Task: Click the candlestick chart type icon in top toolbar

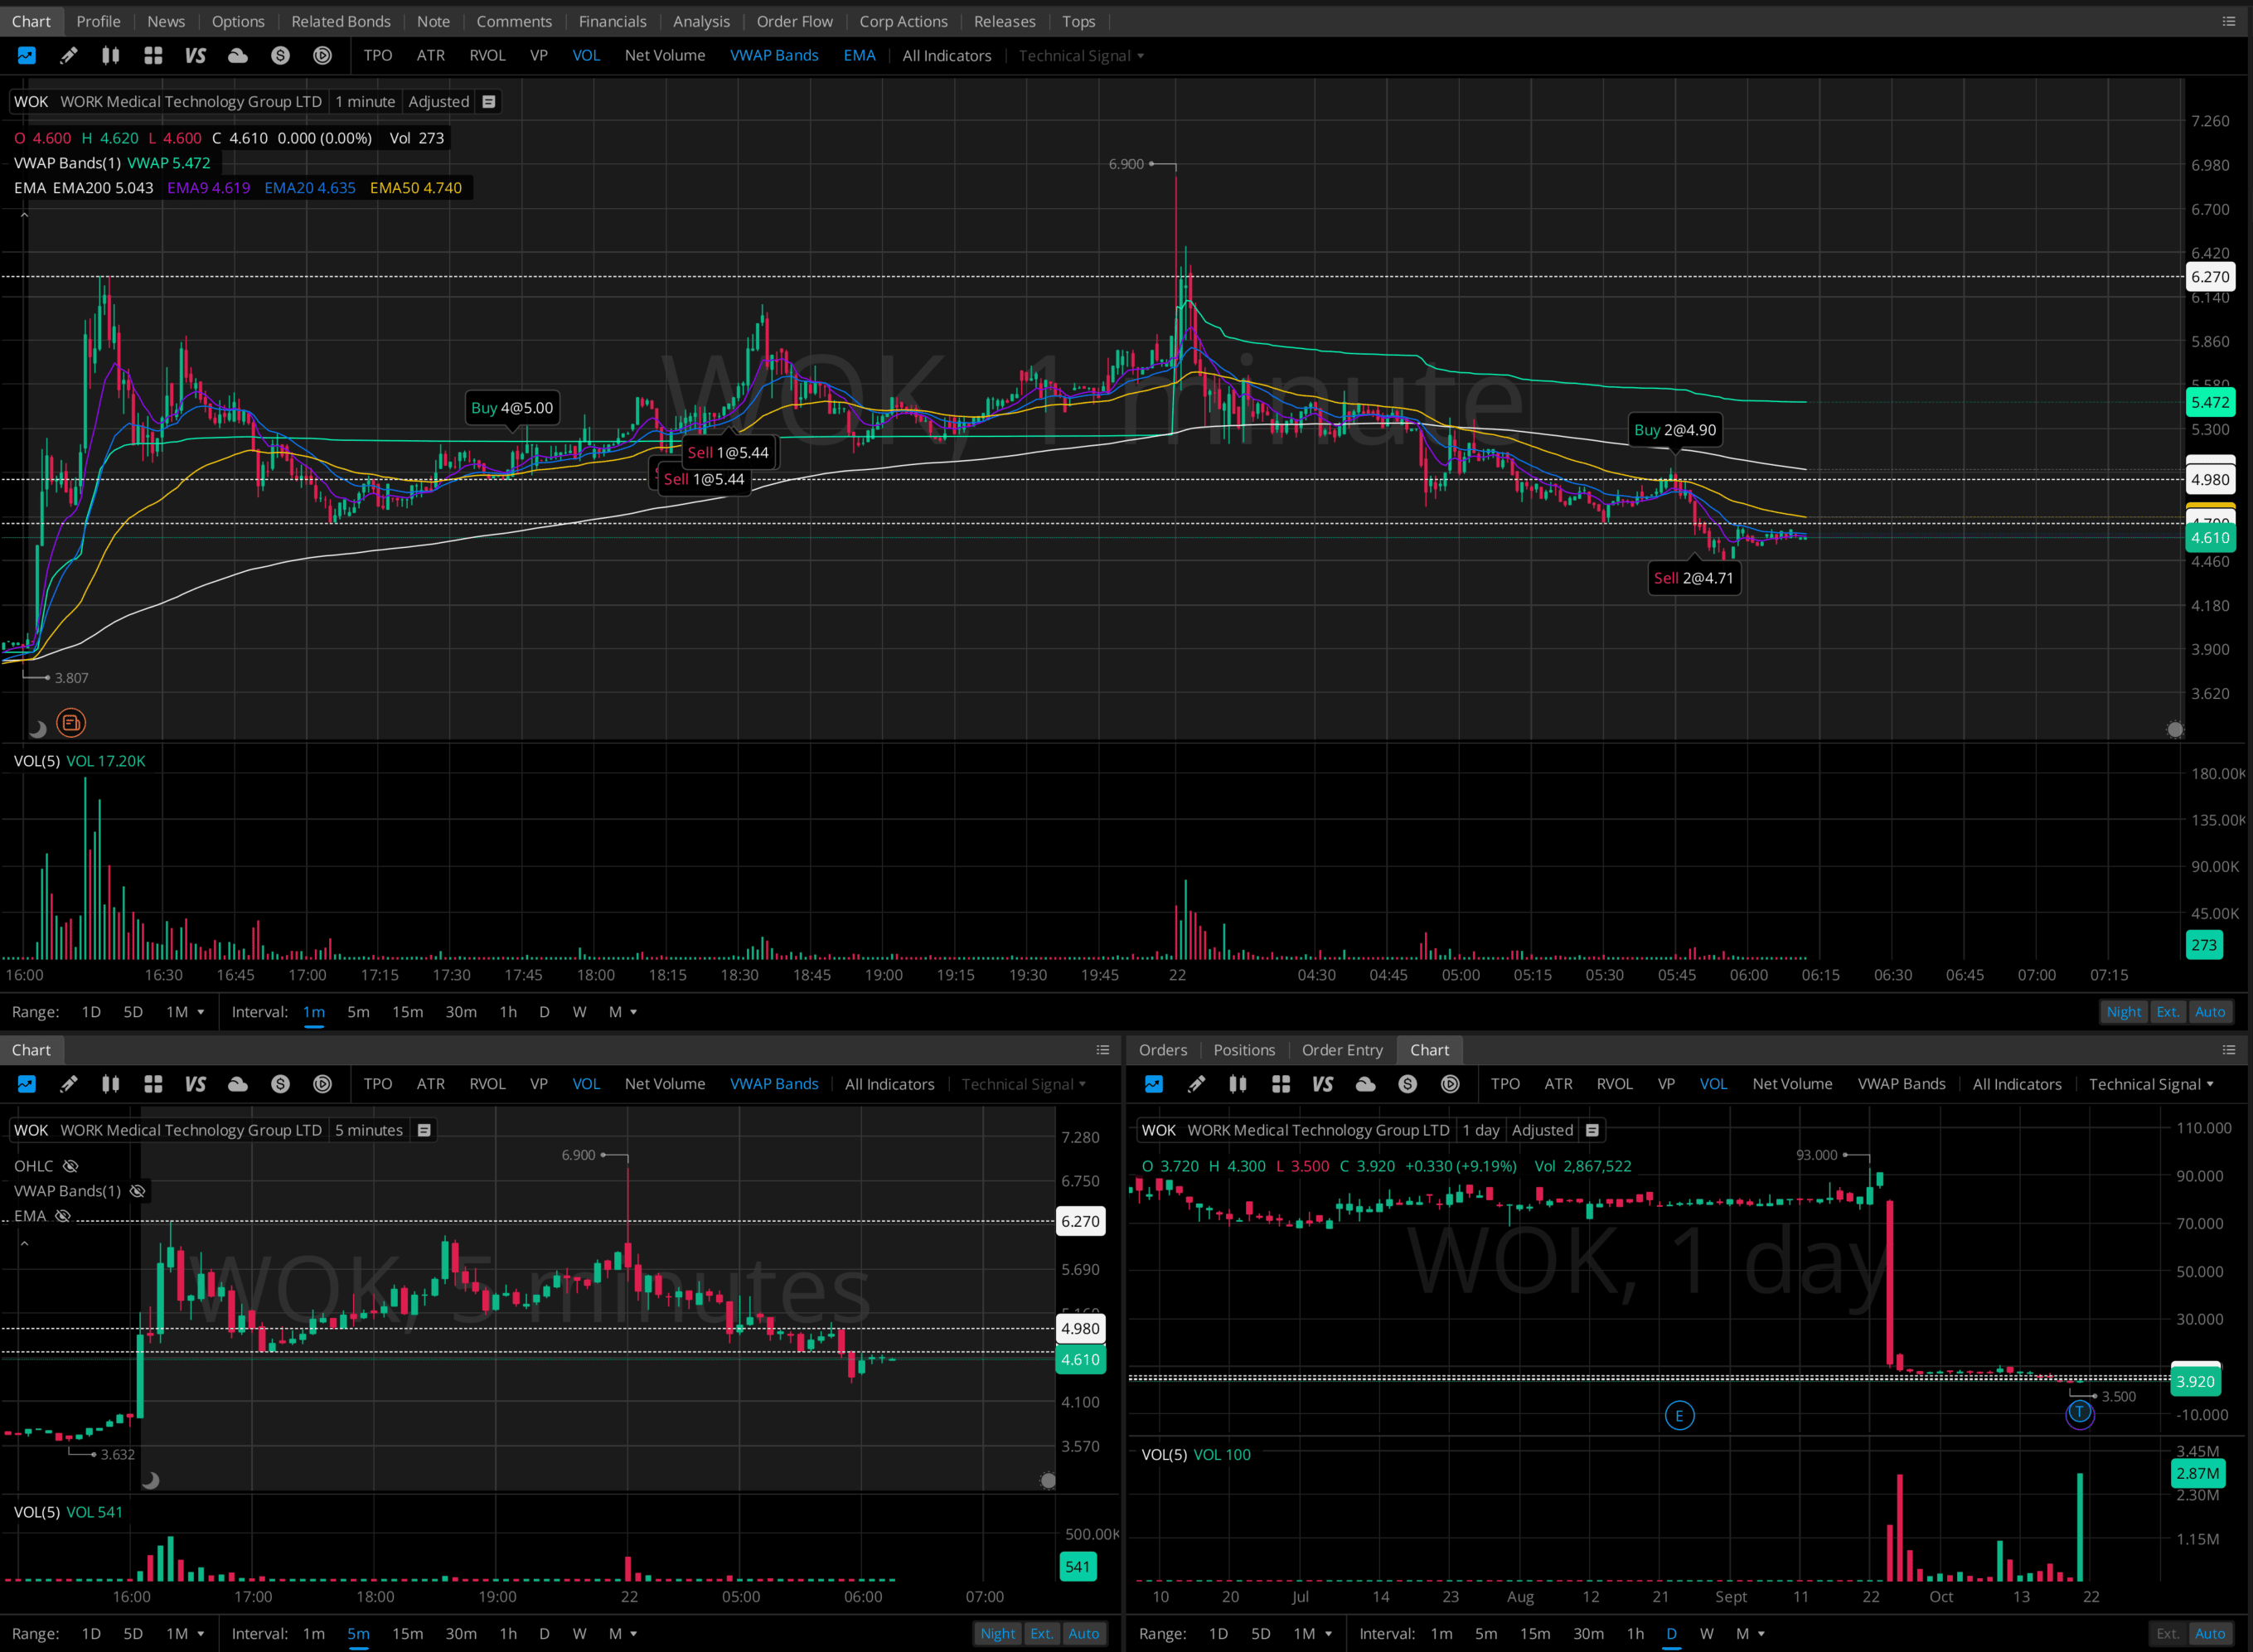Action: point(111,56)
